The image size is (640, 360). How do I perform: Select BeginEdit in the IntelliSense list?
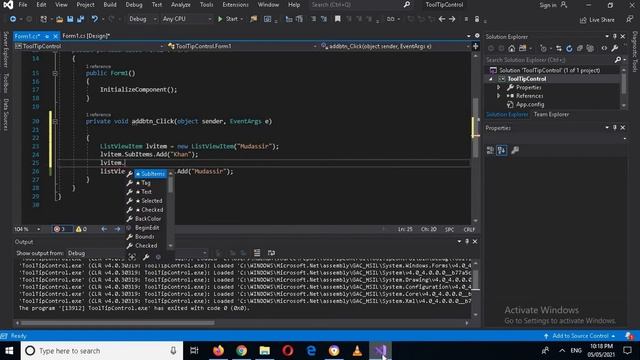pyautogui.click(x=146, y=228)
